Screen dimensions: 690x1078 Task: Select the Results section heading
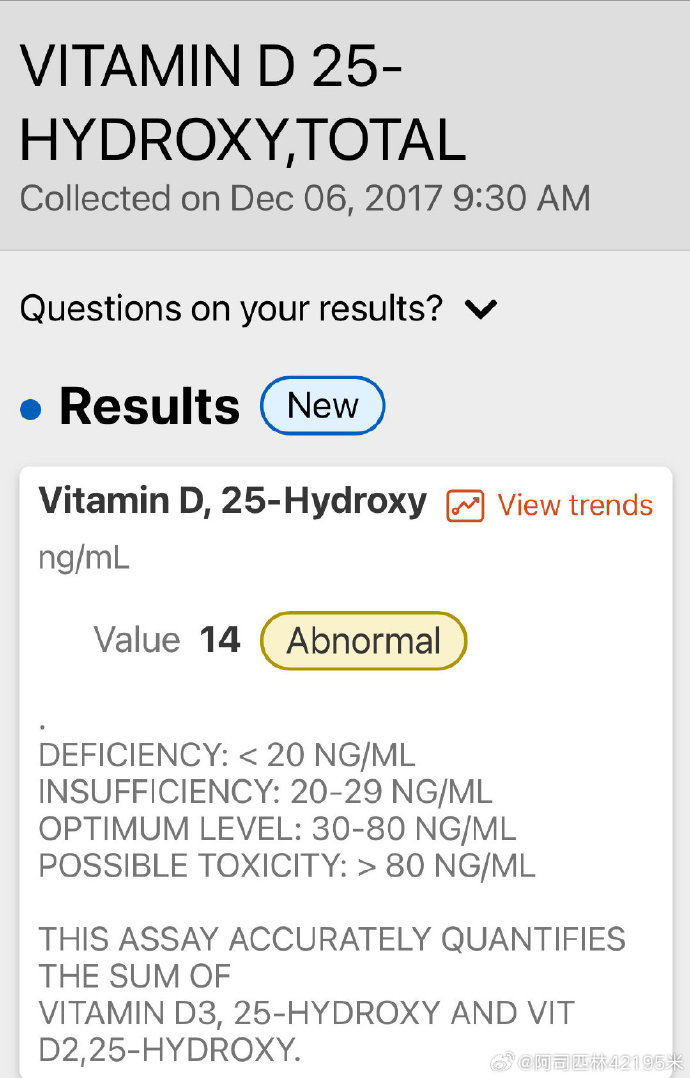150,406
